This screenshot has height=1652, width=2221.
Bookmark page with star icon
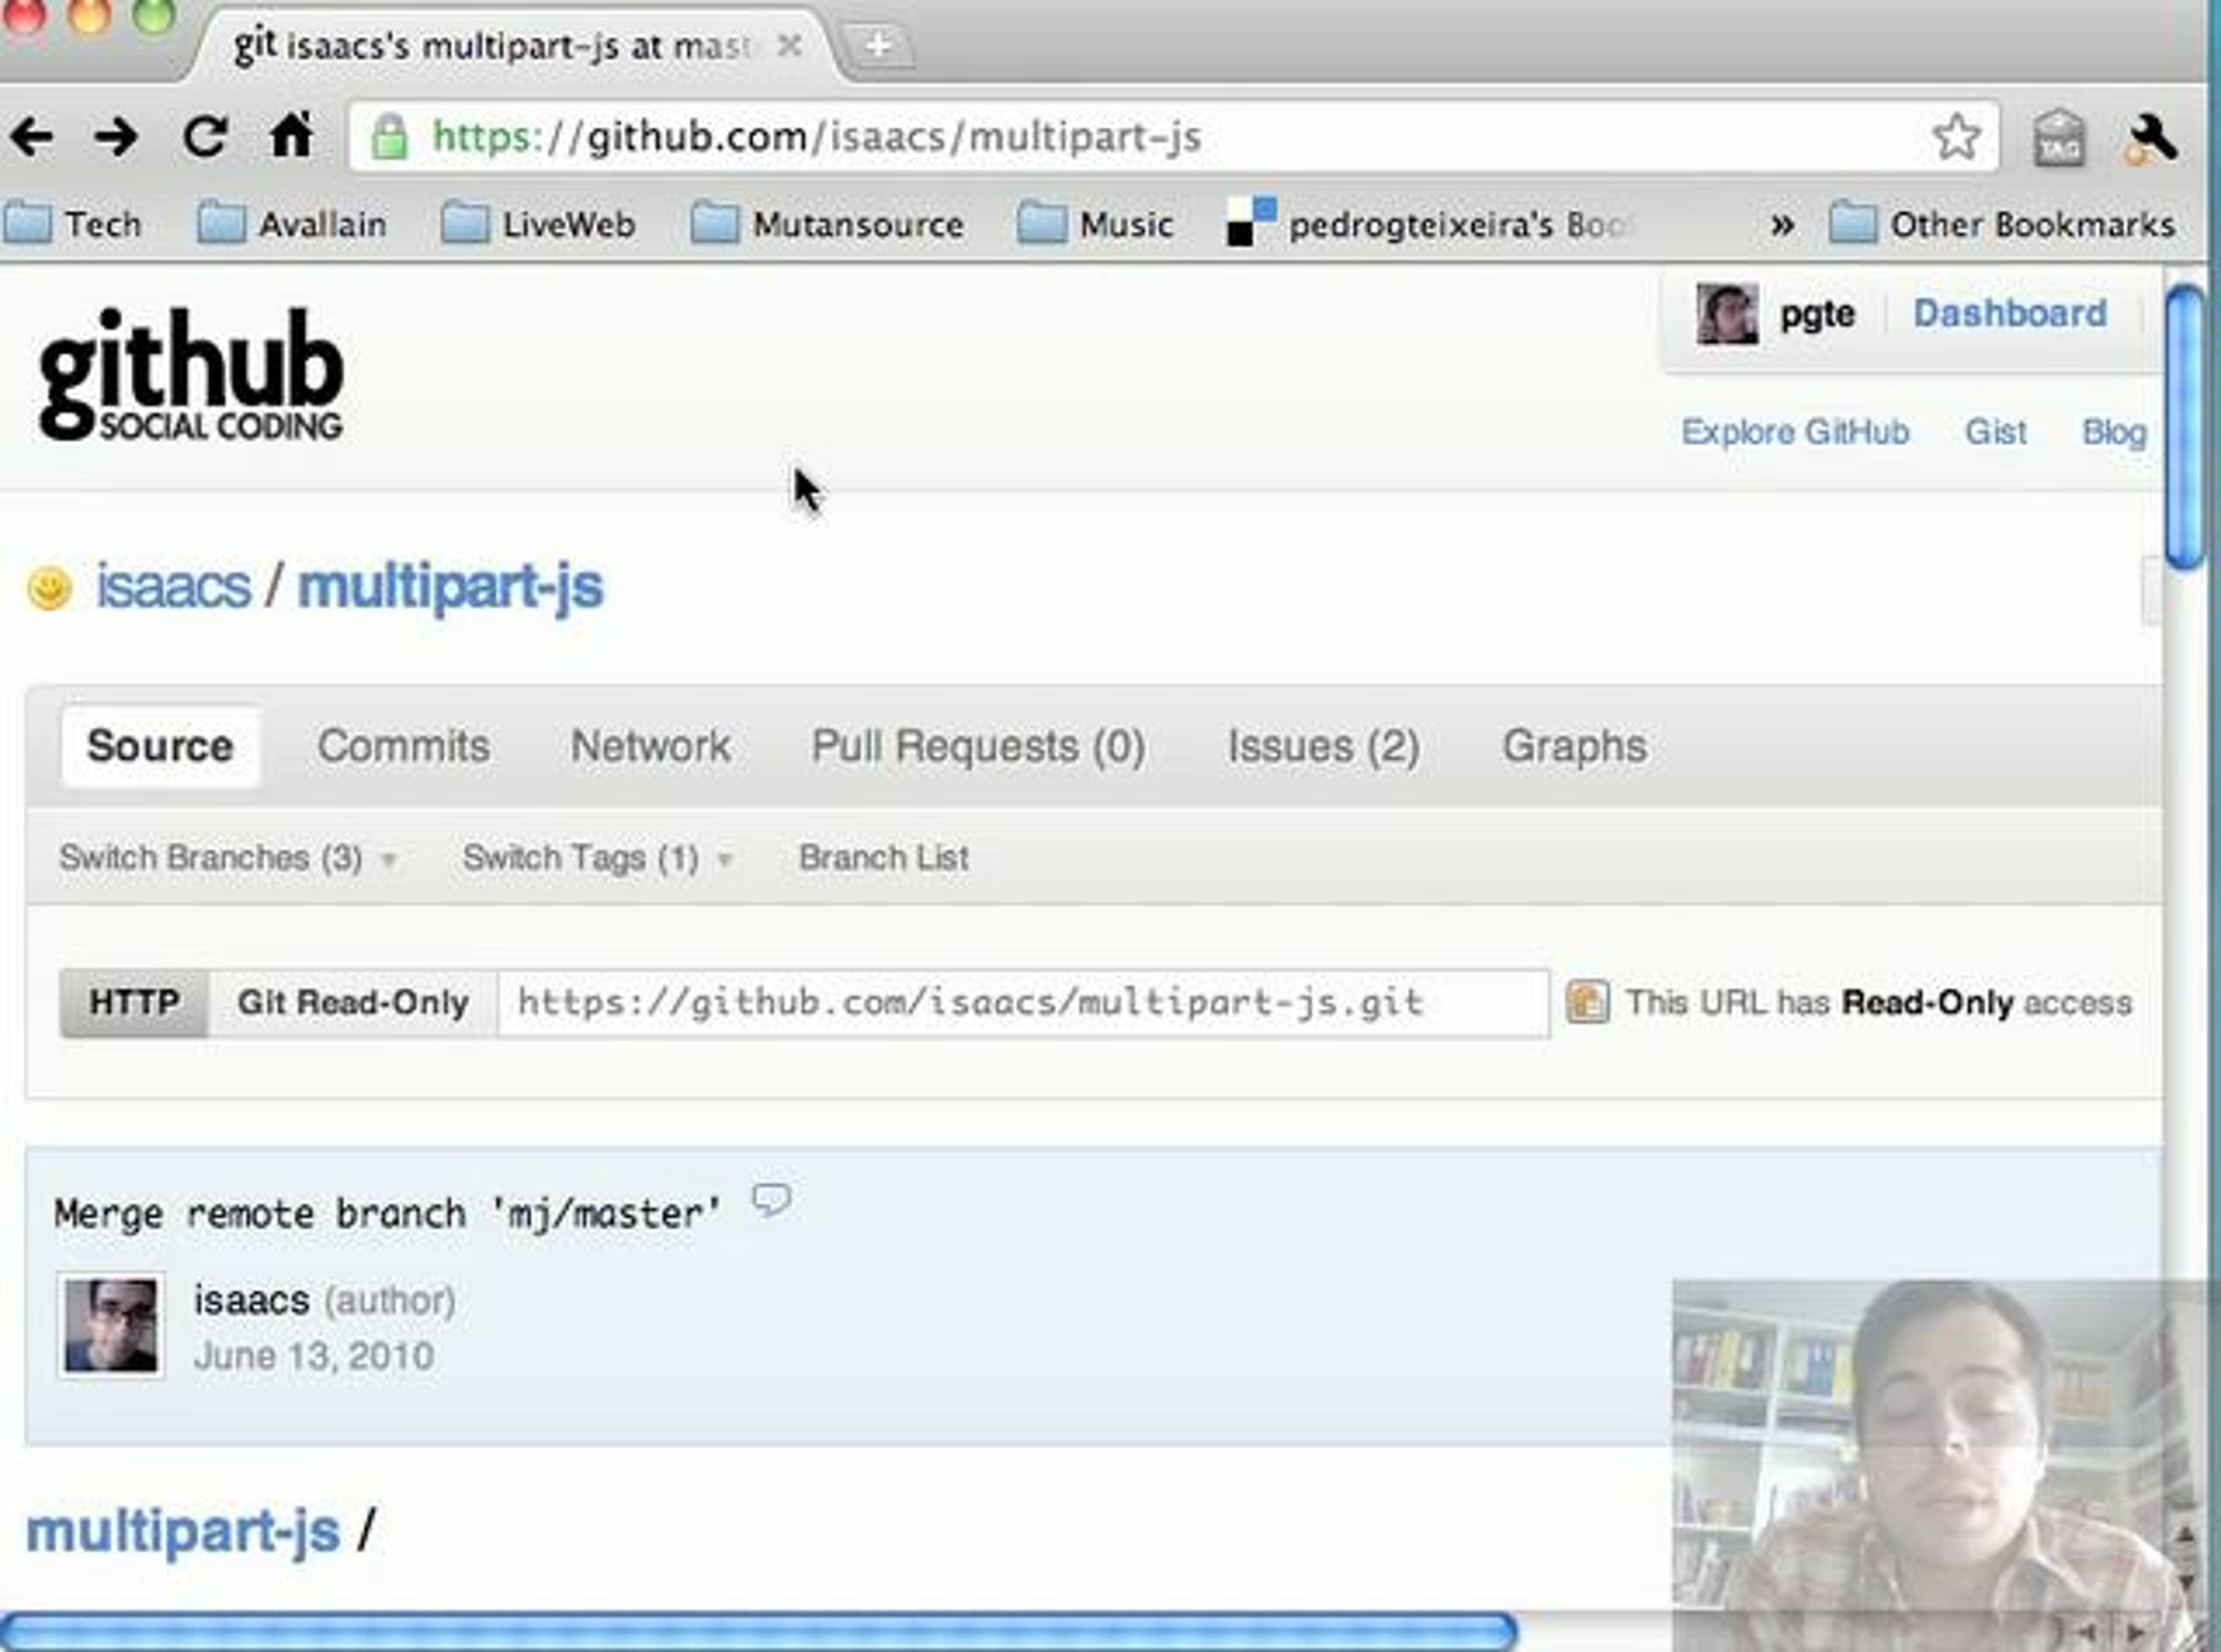pyautogui.click(x=1955, y=137)
